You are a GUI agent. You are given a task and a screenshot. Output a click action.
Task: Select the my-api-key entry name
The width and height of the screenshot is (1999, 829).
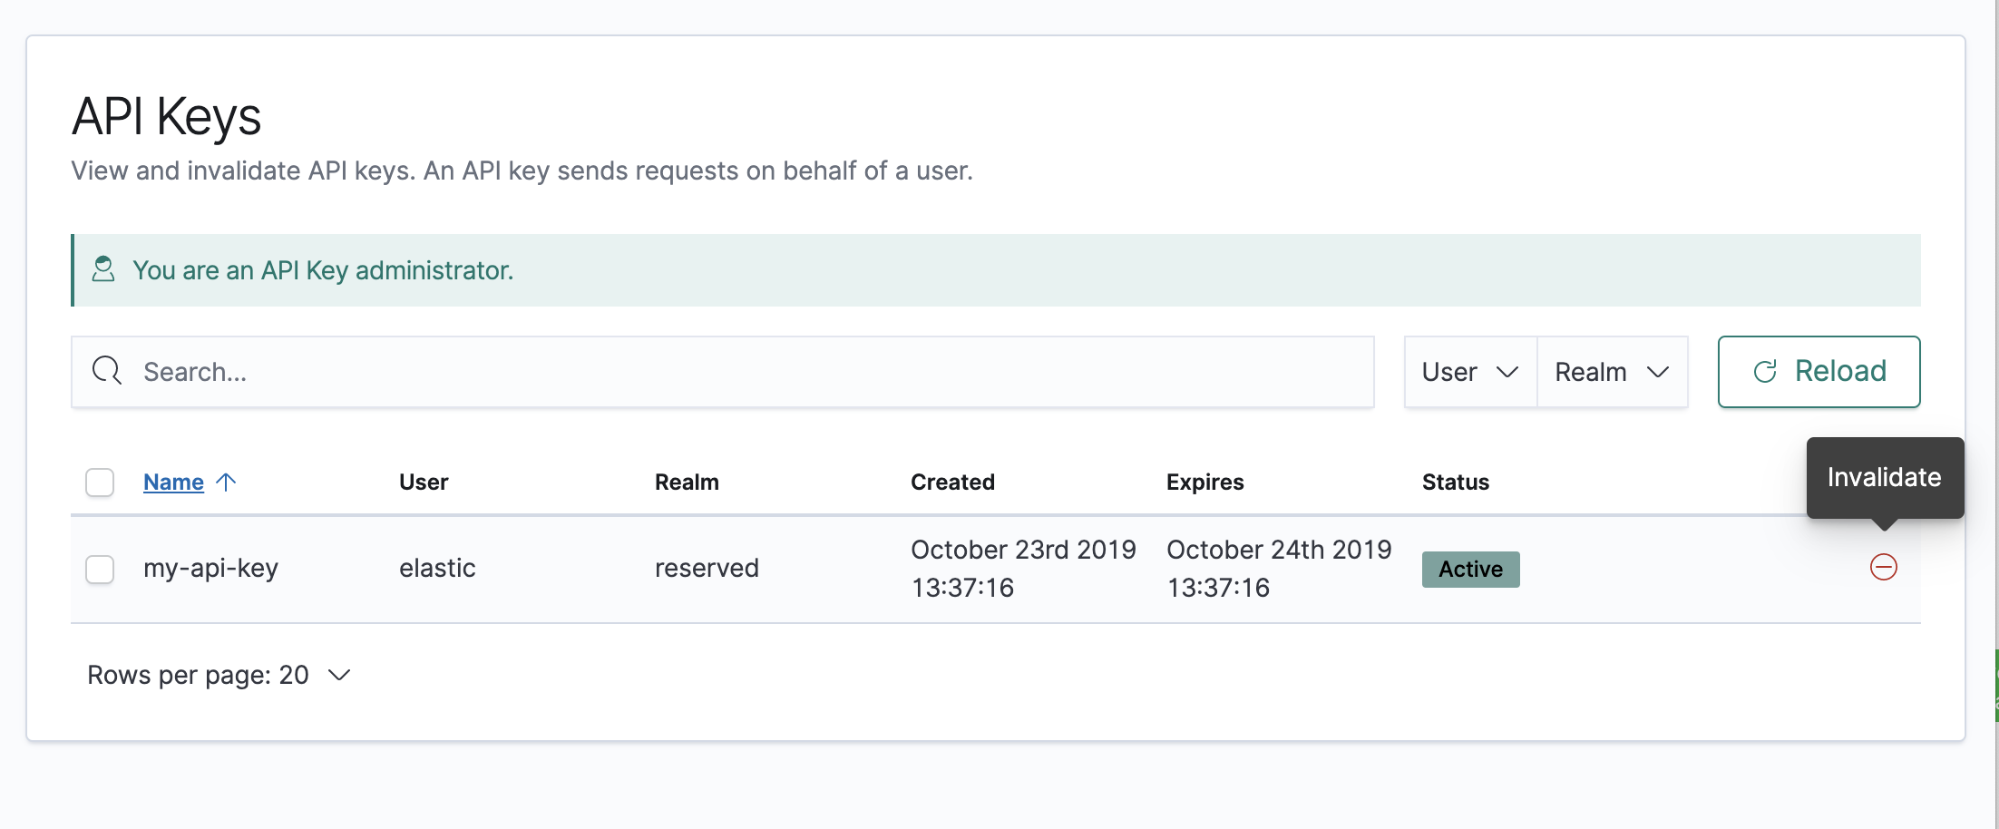pos(210,567)
